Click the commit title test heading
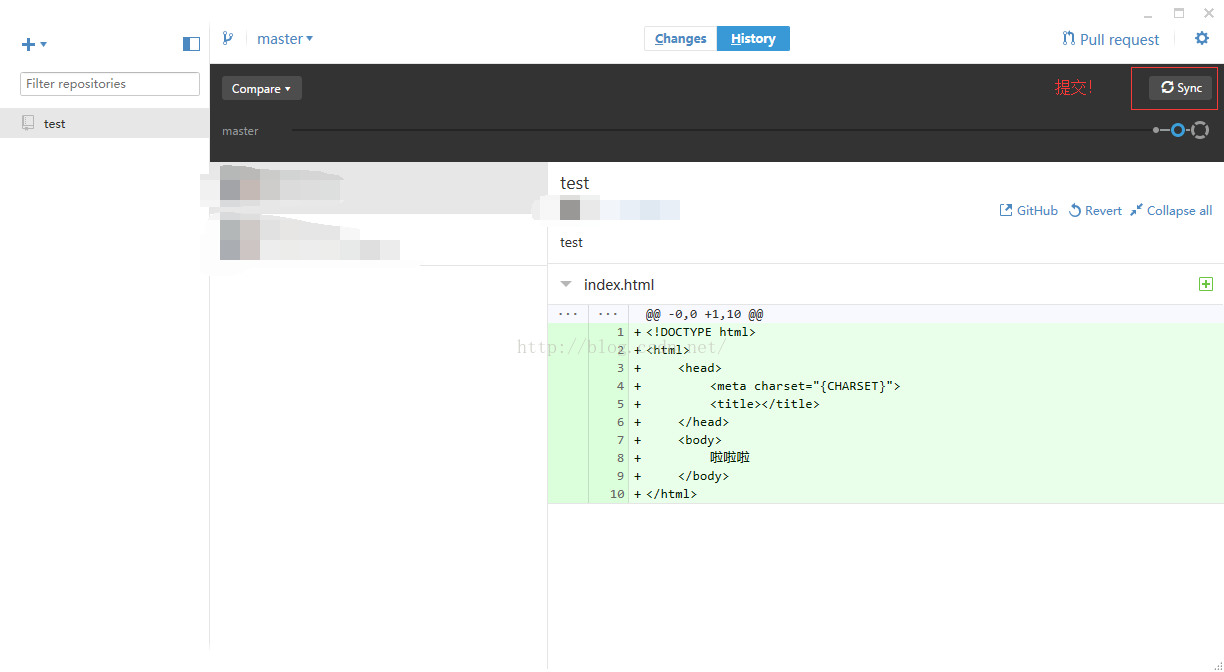 pyautogui.click(x=575, y=183)
